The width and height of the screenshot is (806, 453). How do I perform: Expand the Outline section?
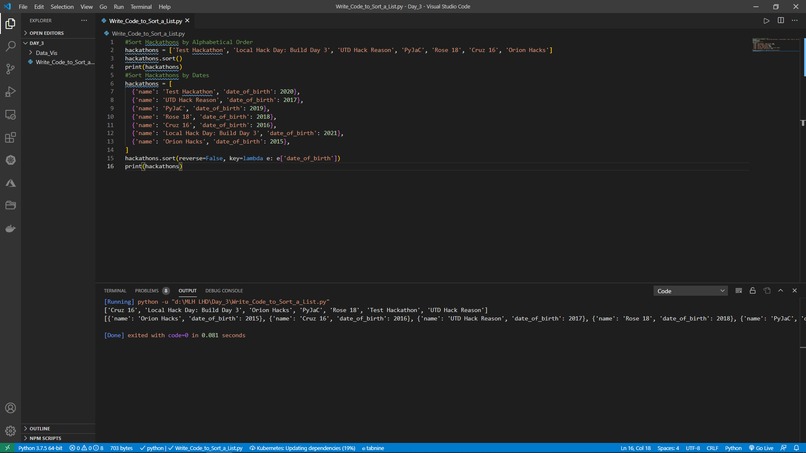58,428
